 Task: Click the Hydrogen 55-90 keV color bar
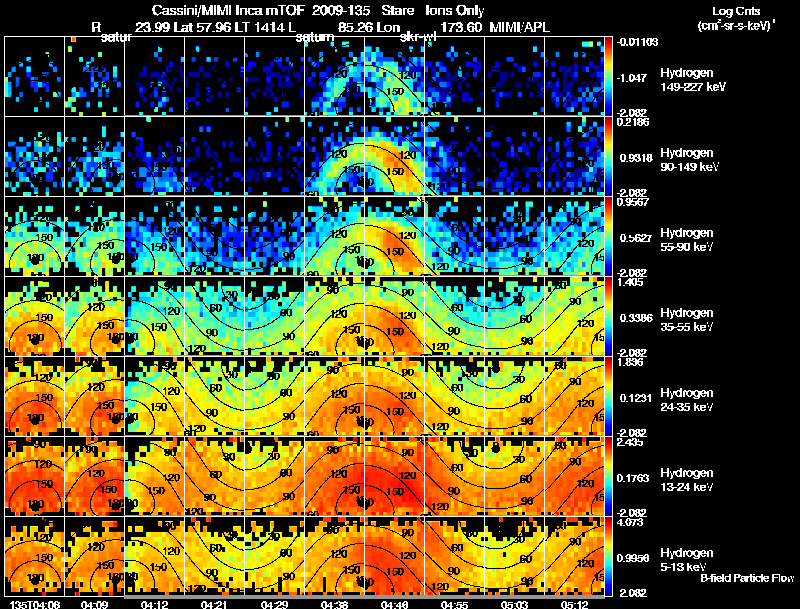coord(608,237)
